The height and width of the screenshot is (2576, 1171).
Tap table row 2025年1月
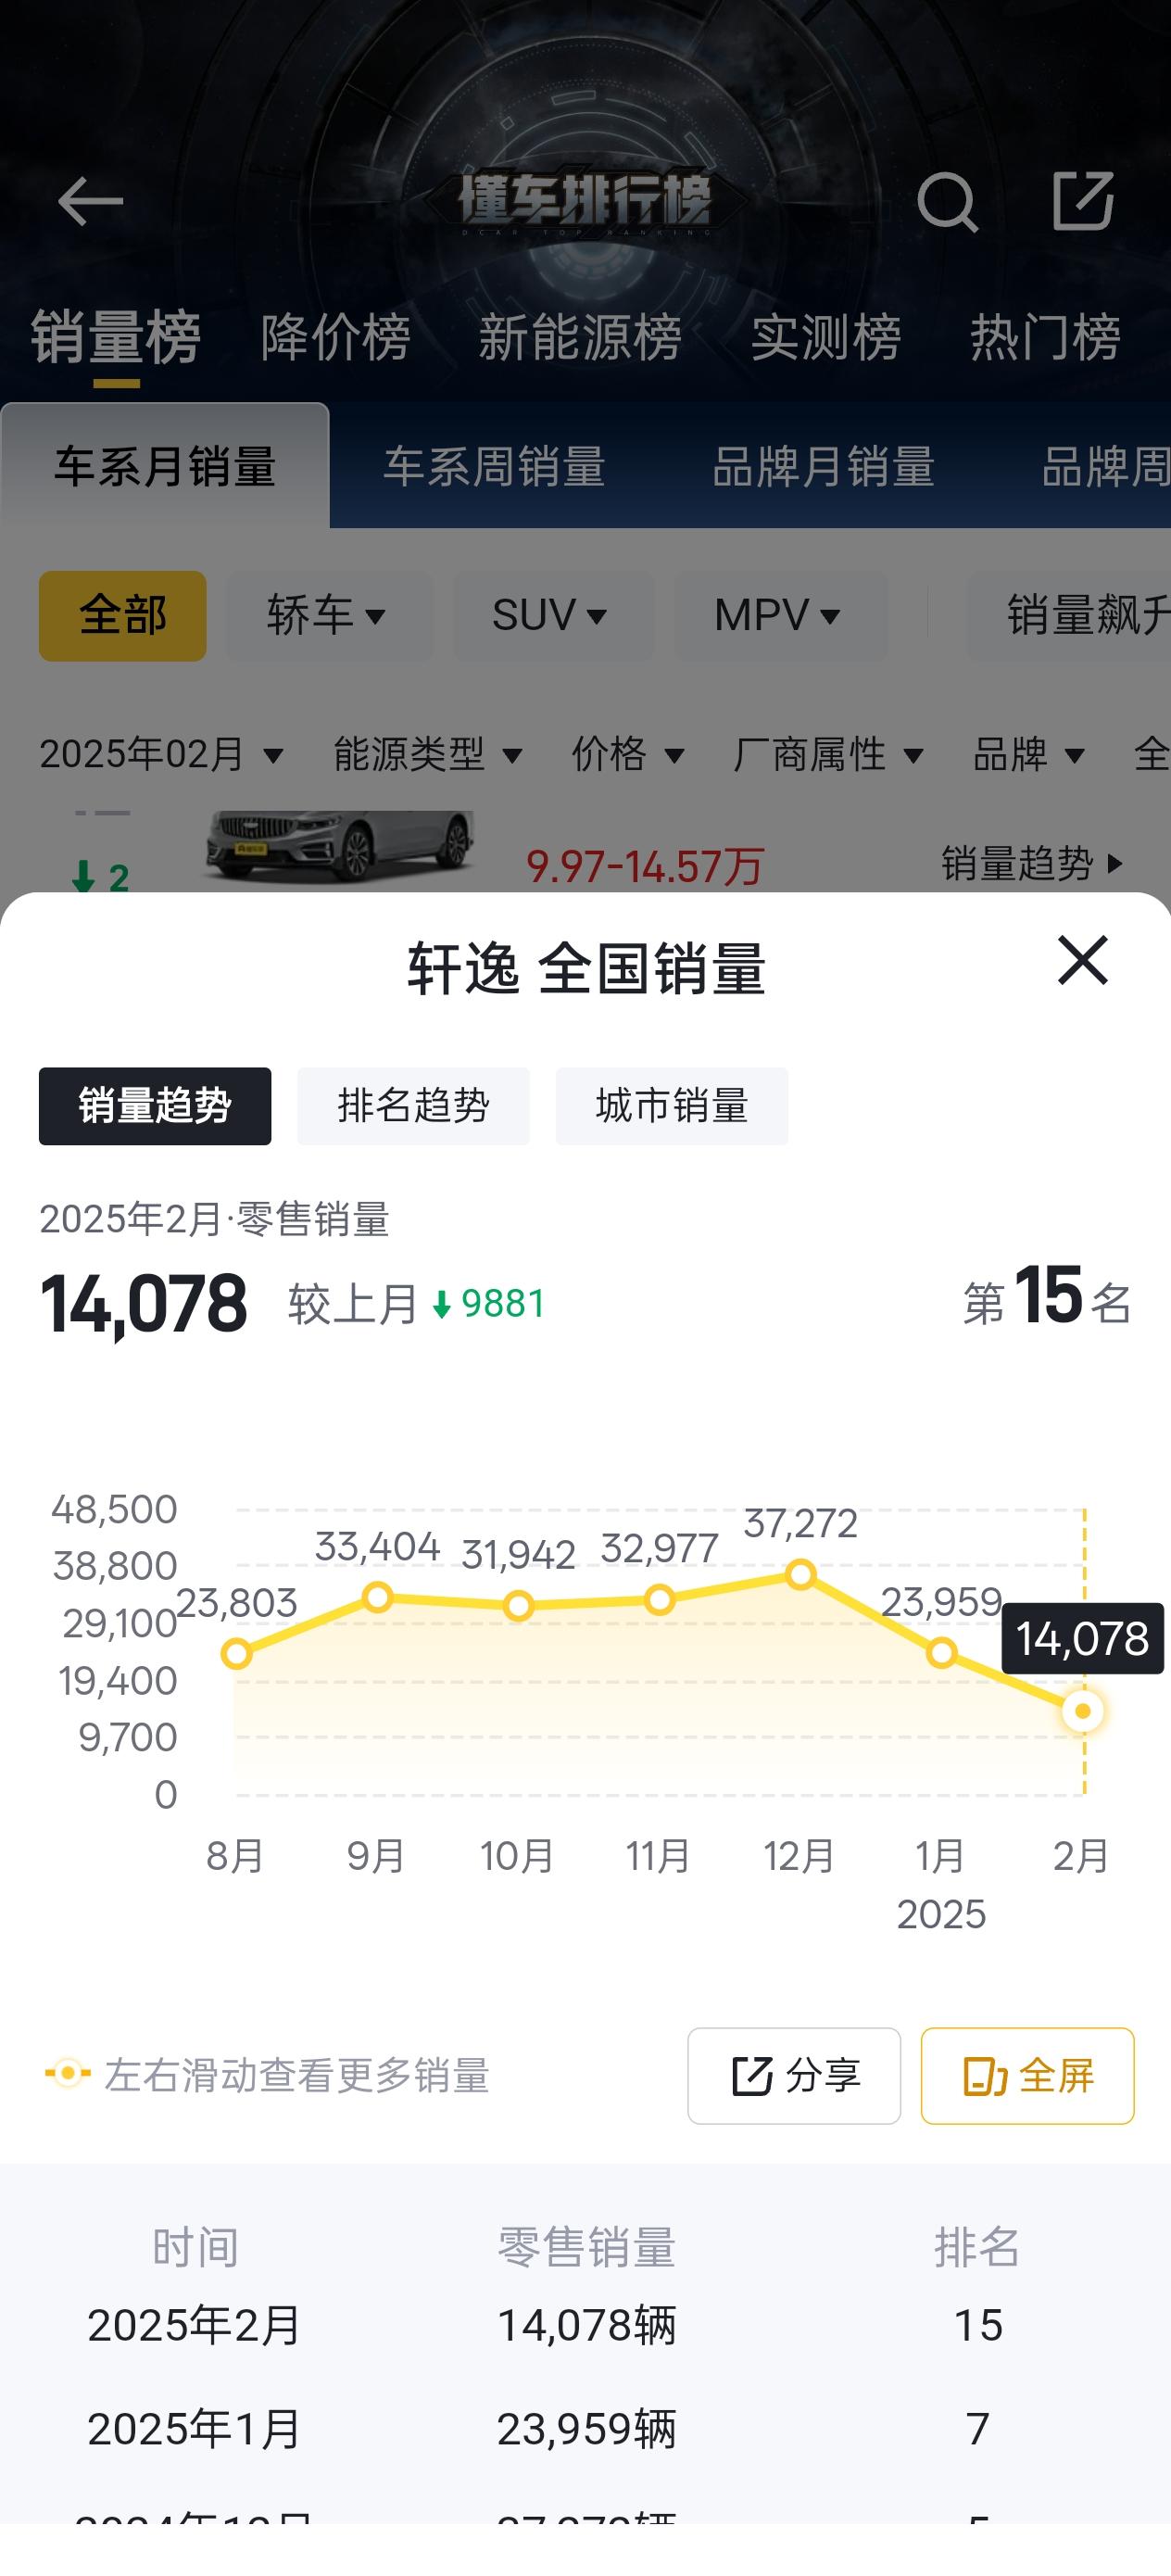(585, 2429)
